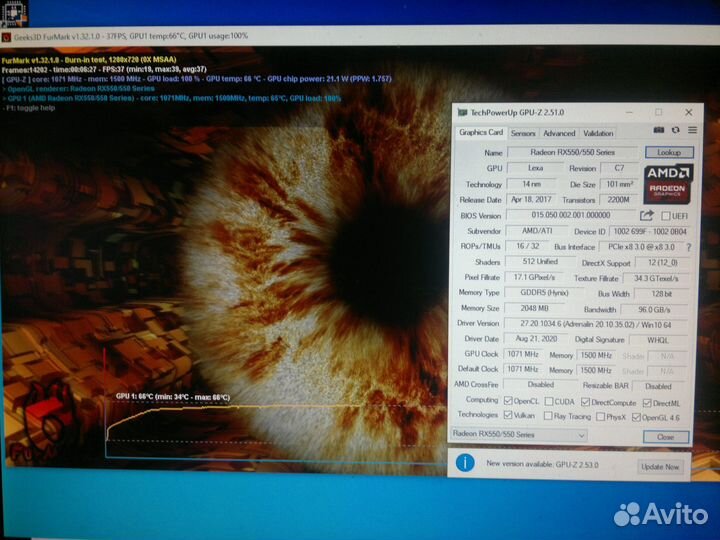Toggle the Ray Tracing checkbox
This screenshot has height=540, width=720.
coord(548,416)
